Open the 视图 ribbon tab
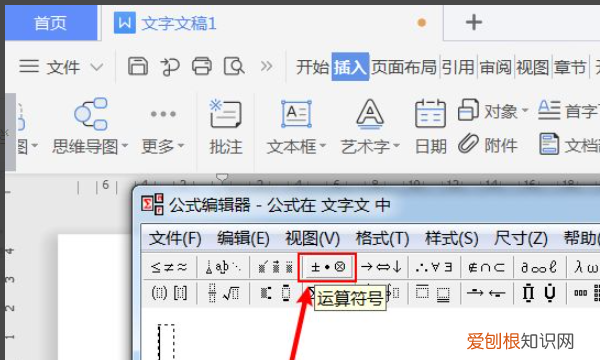The width and height of the screenshot is (600, 360). (x=533, y=67)
